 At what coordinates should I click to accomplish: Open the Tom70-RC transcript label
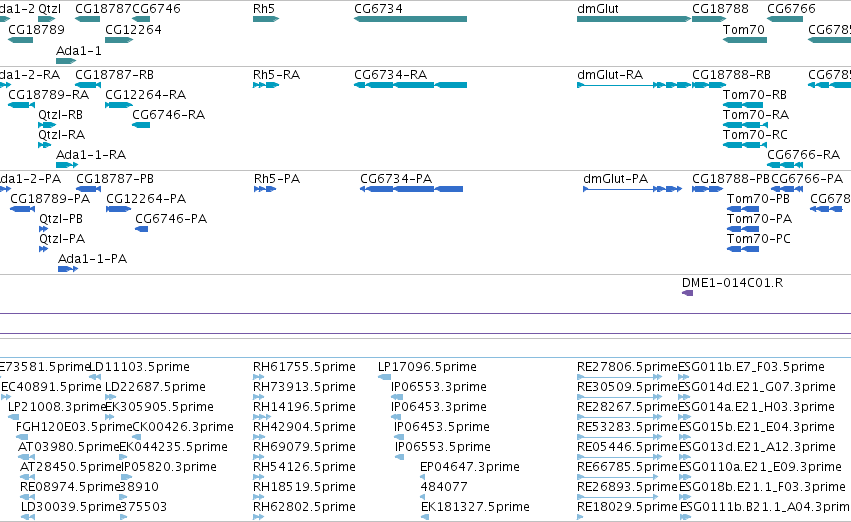pyautogui.click(x=755, y=135)
